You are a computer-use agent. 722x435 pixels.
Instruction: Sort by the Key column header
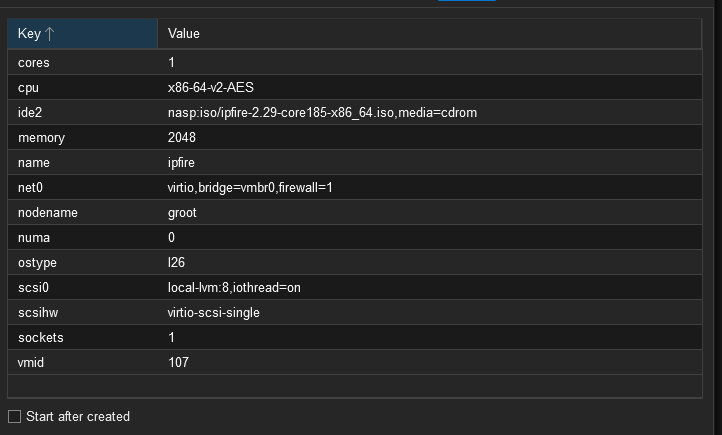coord(82,34)
